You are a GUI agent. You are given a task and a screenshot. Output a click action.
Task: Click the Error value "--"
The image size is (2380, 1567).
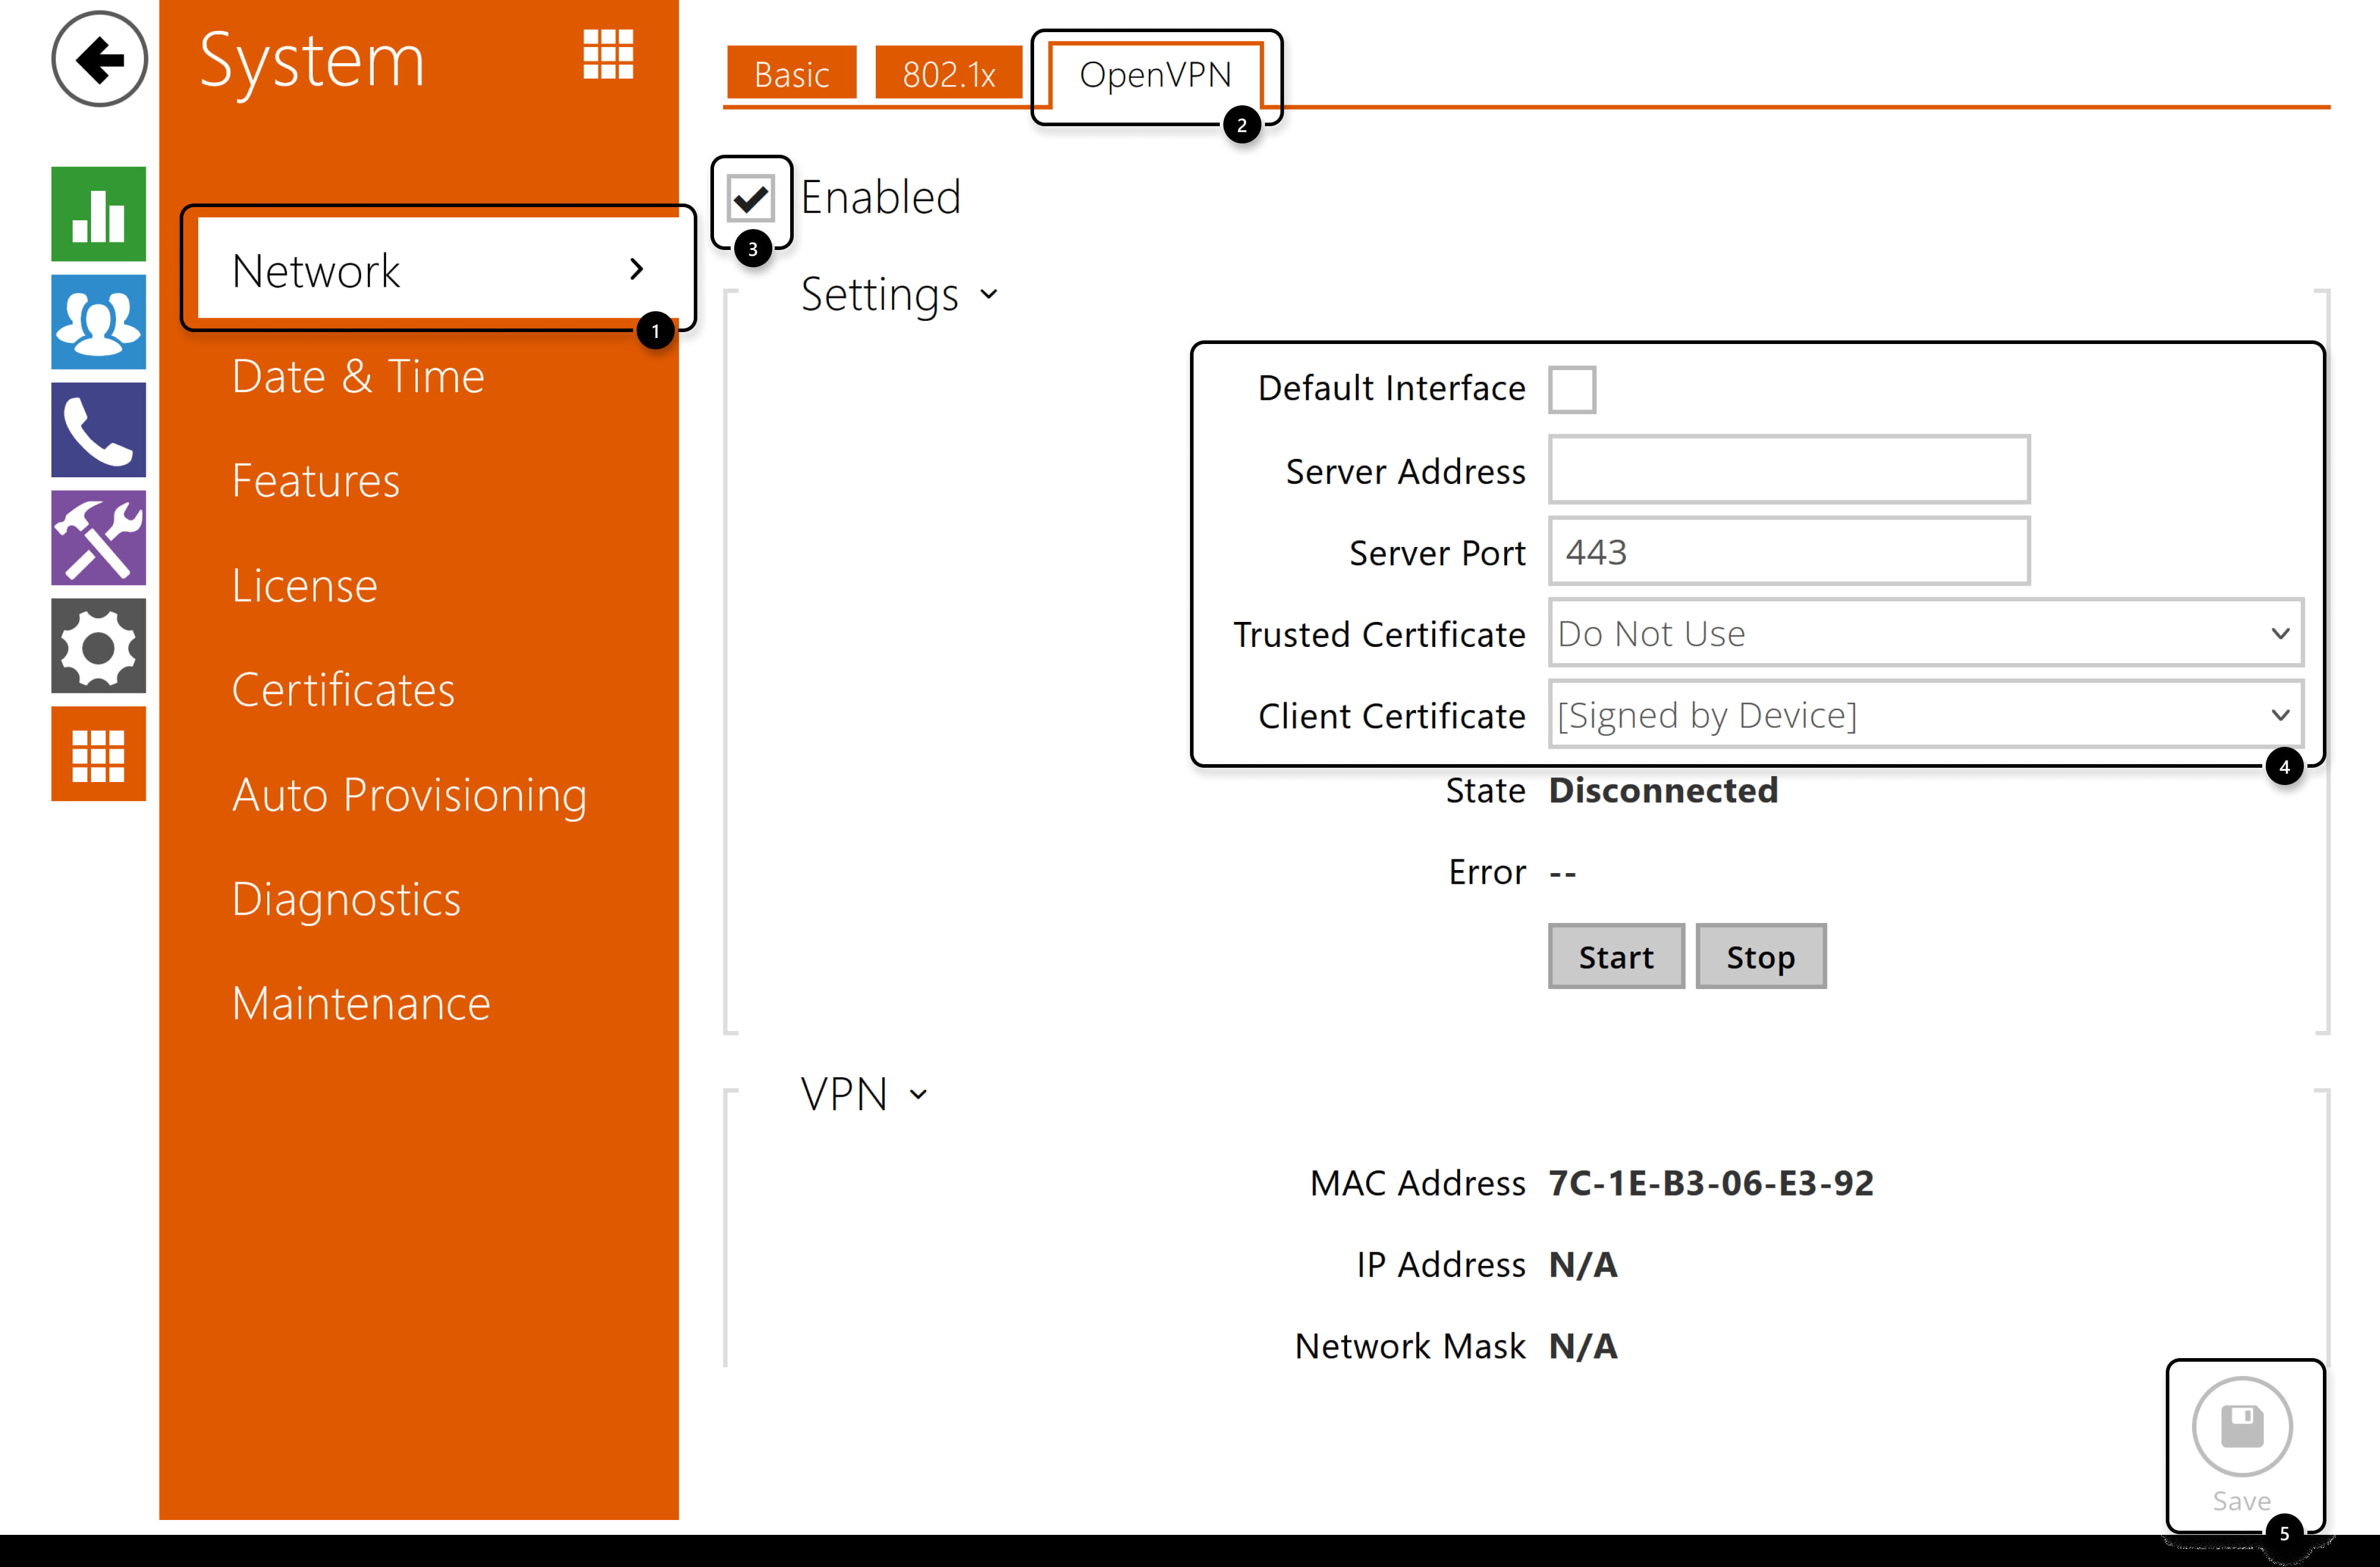(1563, 873)
